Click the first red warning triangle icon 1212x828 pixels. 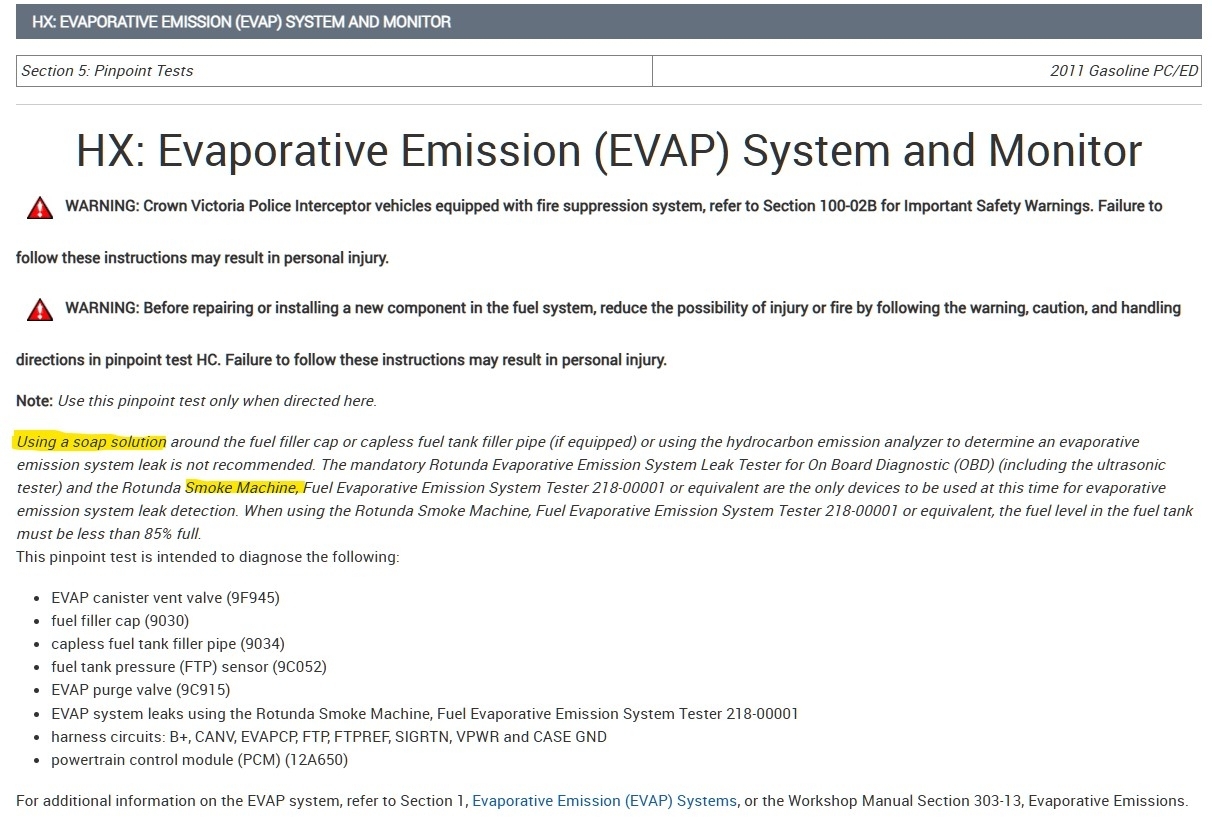(x=39, y=208)
